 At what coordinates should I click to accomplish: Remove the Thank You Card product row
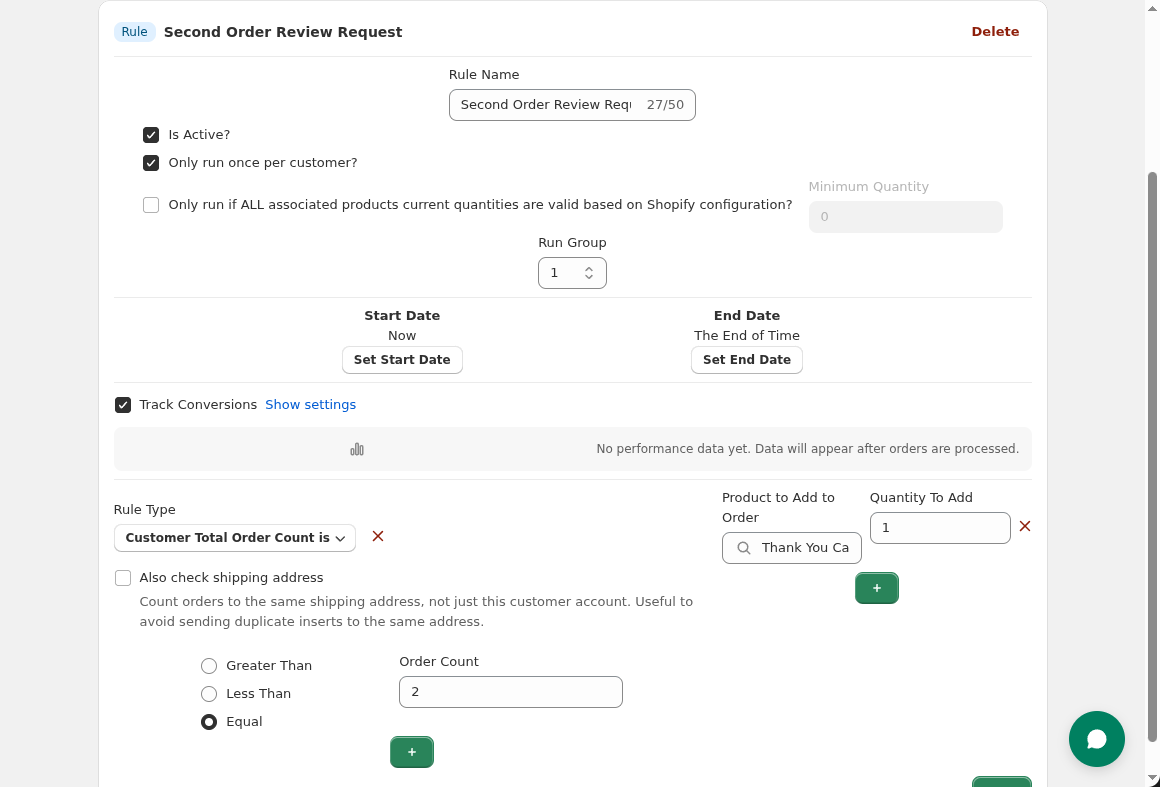click(1024, 526)
